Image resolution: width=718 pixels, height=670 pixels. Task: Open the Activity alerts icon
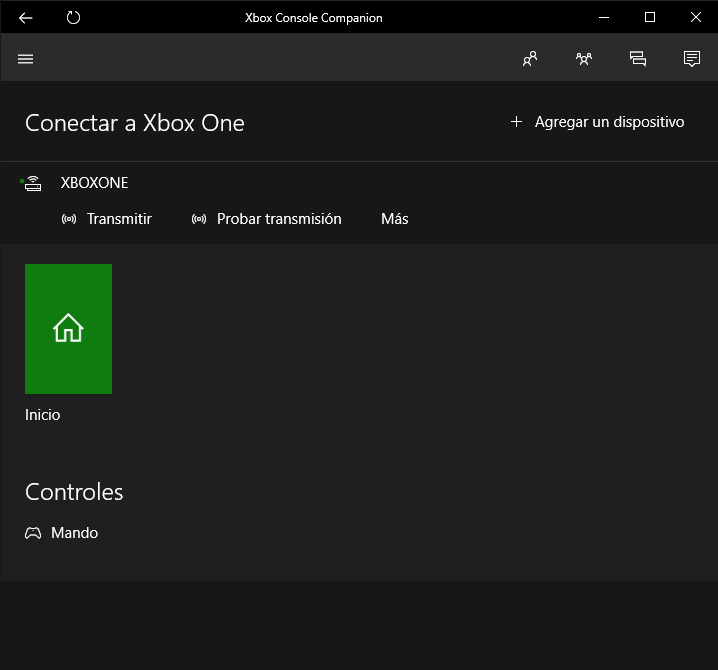tap(692, 59)
